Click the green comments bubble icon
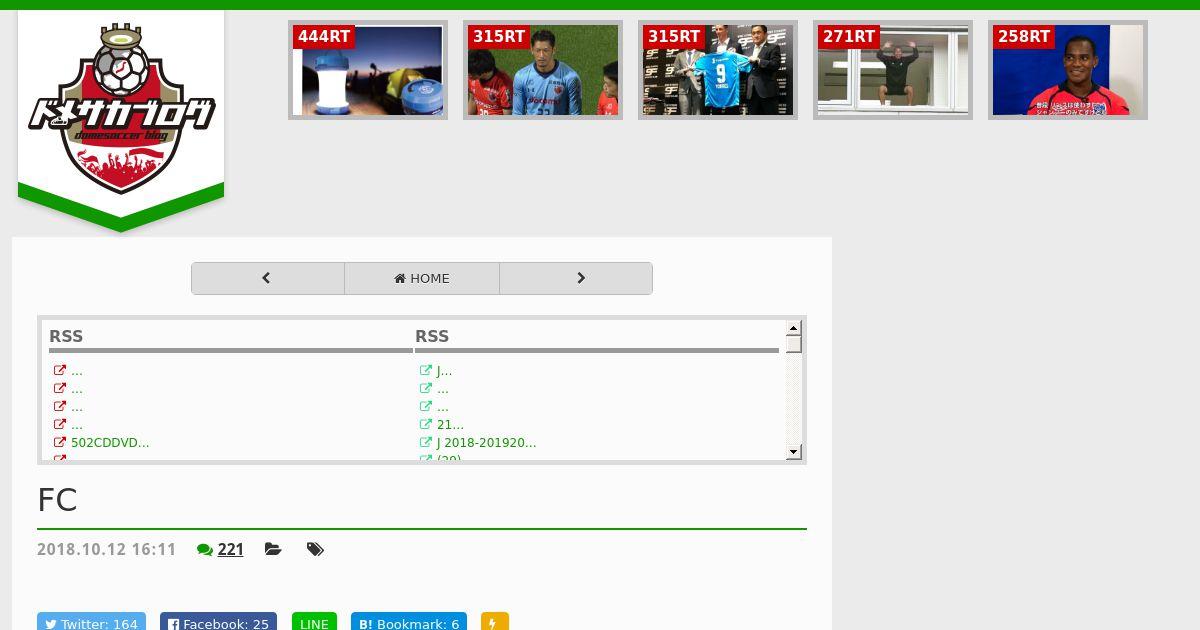The image size is (1200, 630). coord(205,550)
